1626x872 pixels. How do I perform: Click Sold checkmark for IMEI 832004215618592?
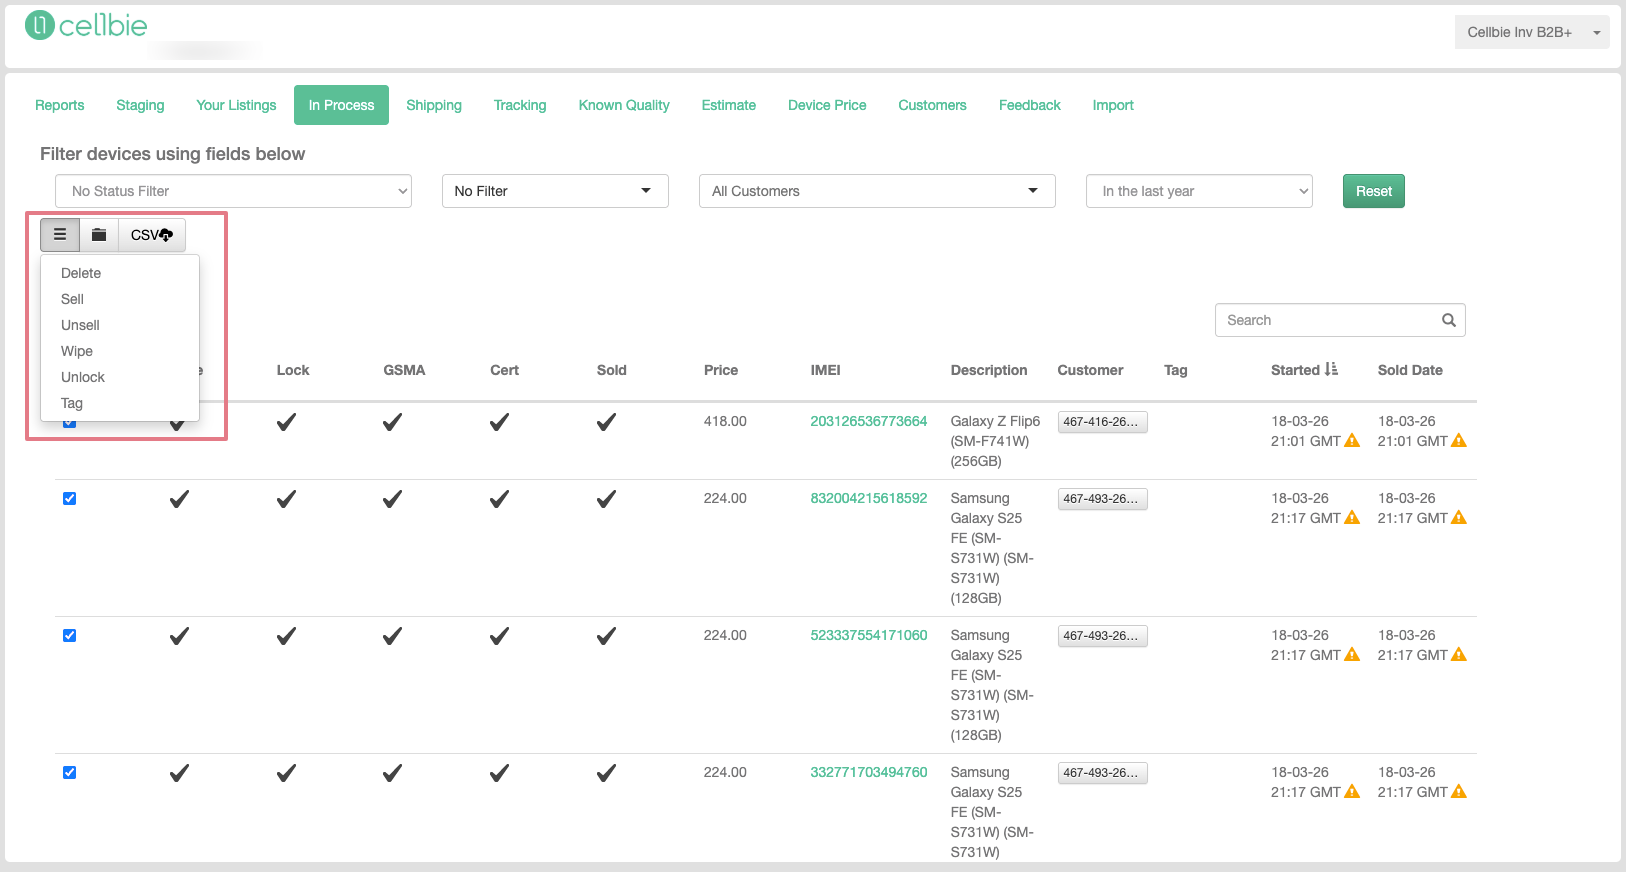pos(606,499)
